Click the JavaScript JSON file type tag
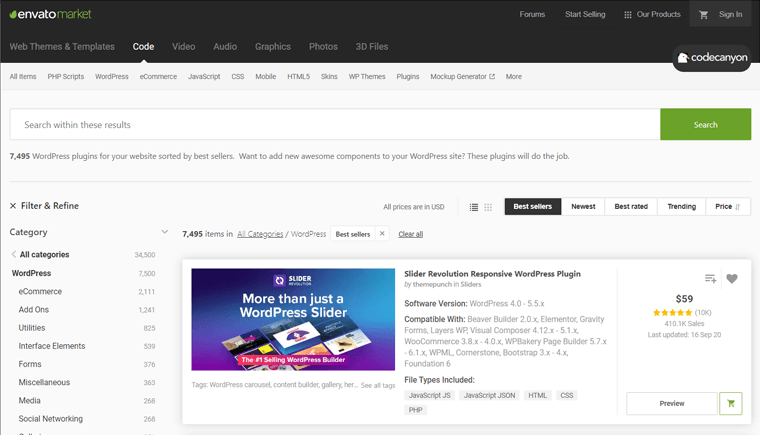Image resolution: width=760 pixels, height=435 pixels. 490,395
